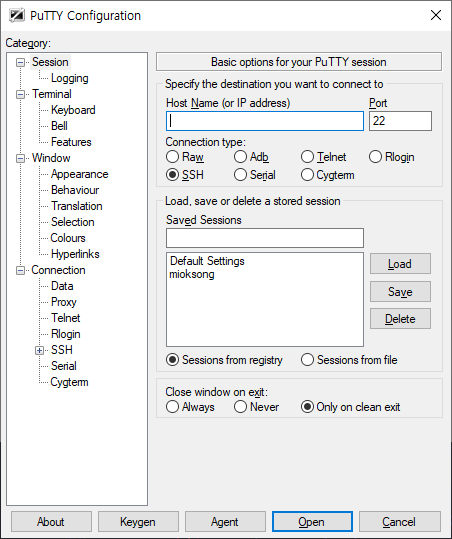Expand the SSH subcategory node
The height and width of the screenshot is (539, 452).
click(x=40, y=351)
